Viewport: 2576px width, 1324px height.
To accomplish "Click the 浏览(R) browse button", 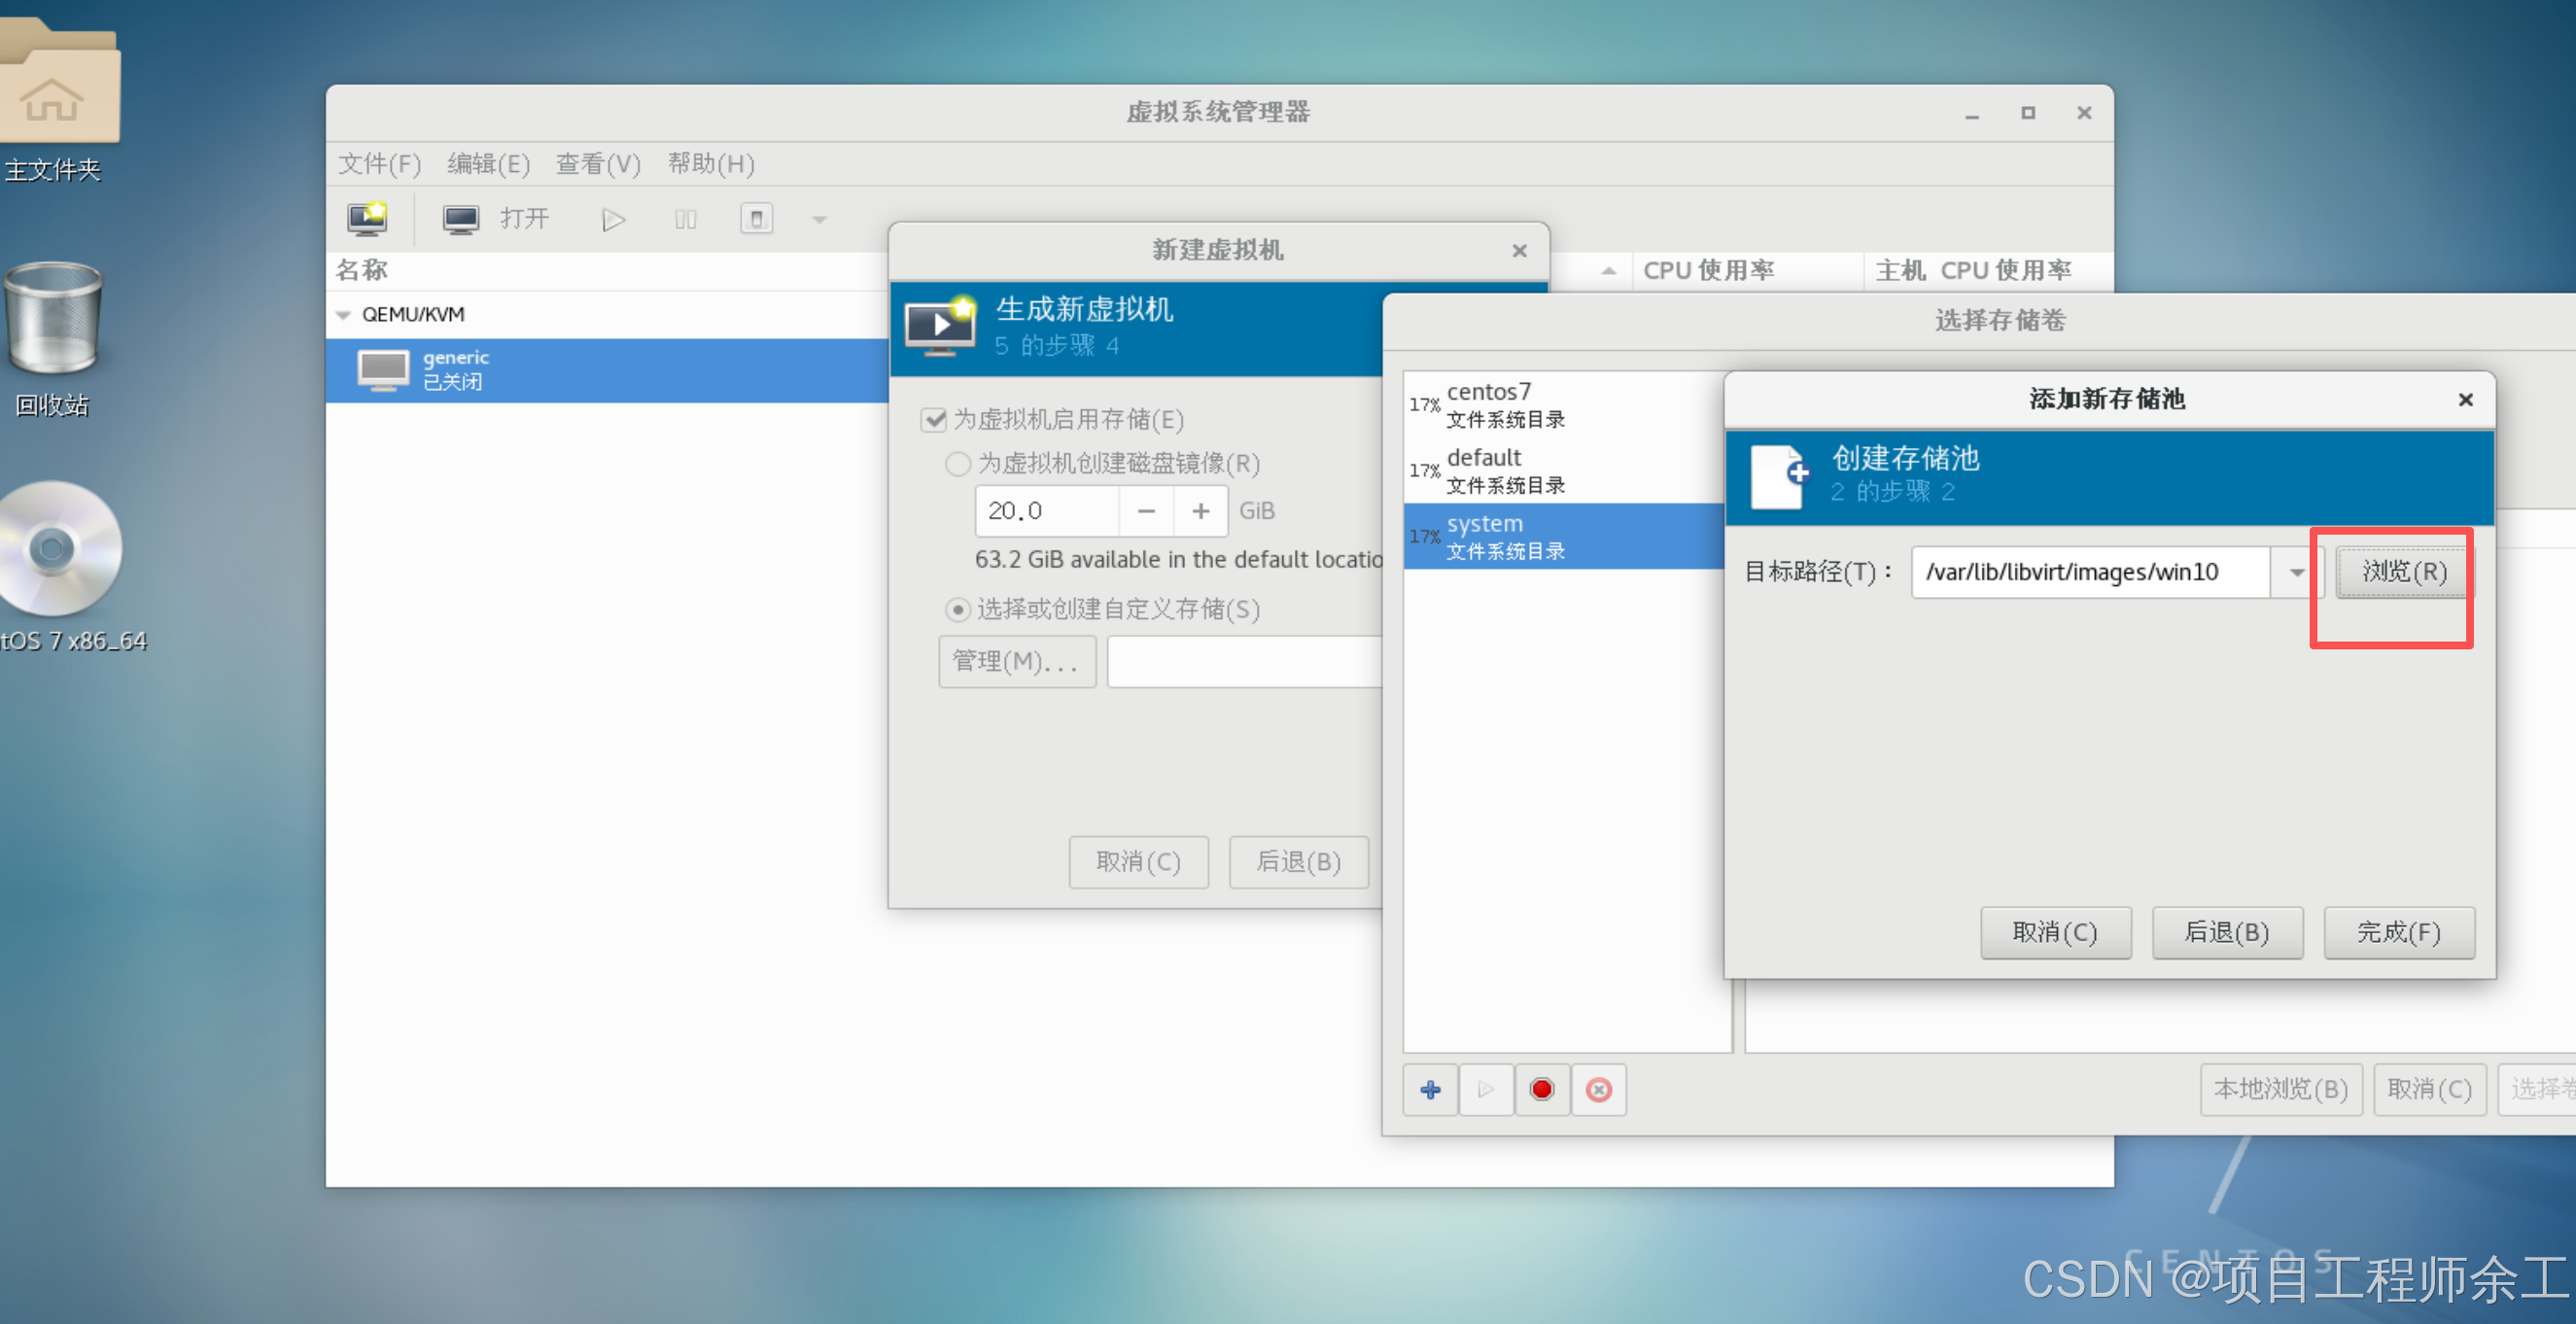I will [x=2403, y=571].
